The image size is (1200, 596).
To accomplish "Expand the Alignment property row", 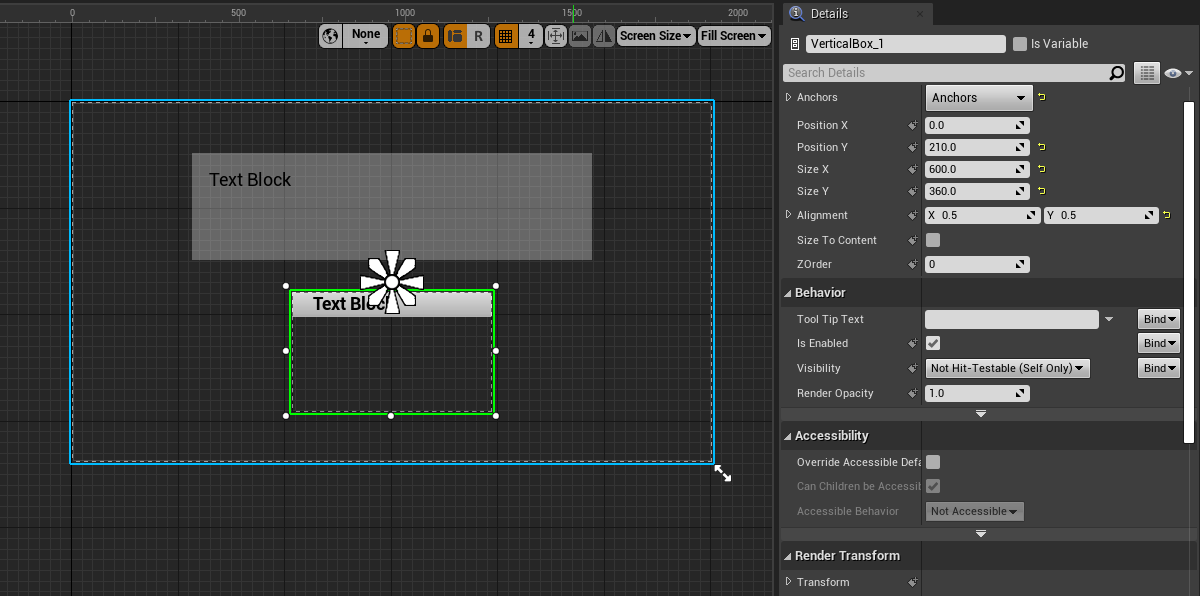I will (788, 215).
